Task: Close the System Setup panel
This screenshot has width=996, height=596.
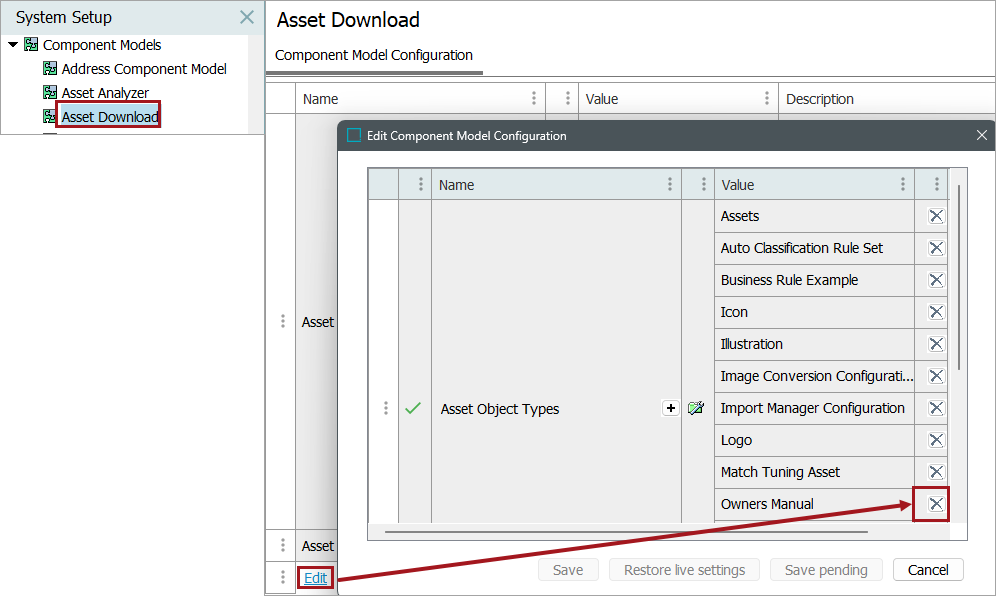Action: click(x=247, y=17)
